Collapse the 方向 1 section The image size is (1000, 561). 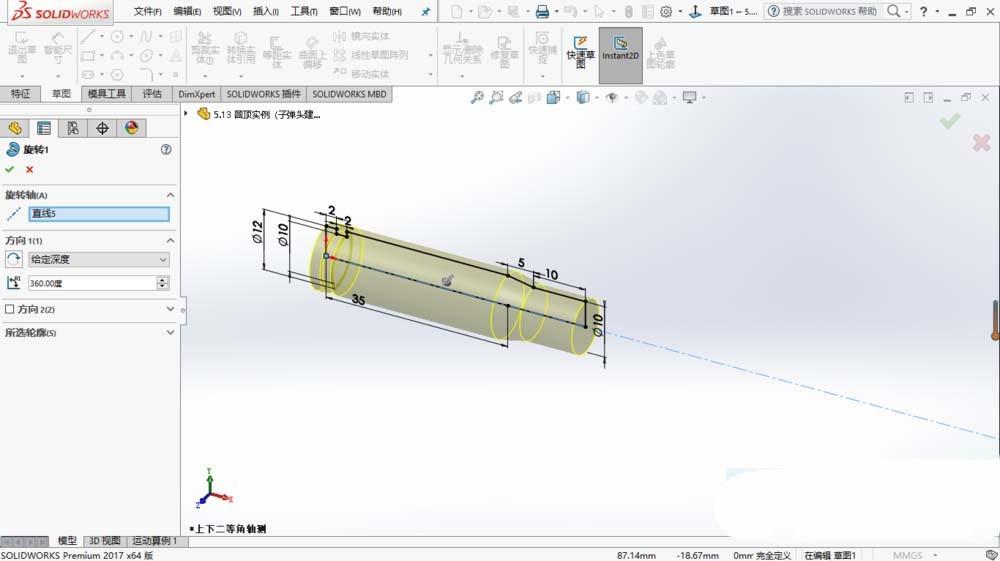point(170,240)
